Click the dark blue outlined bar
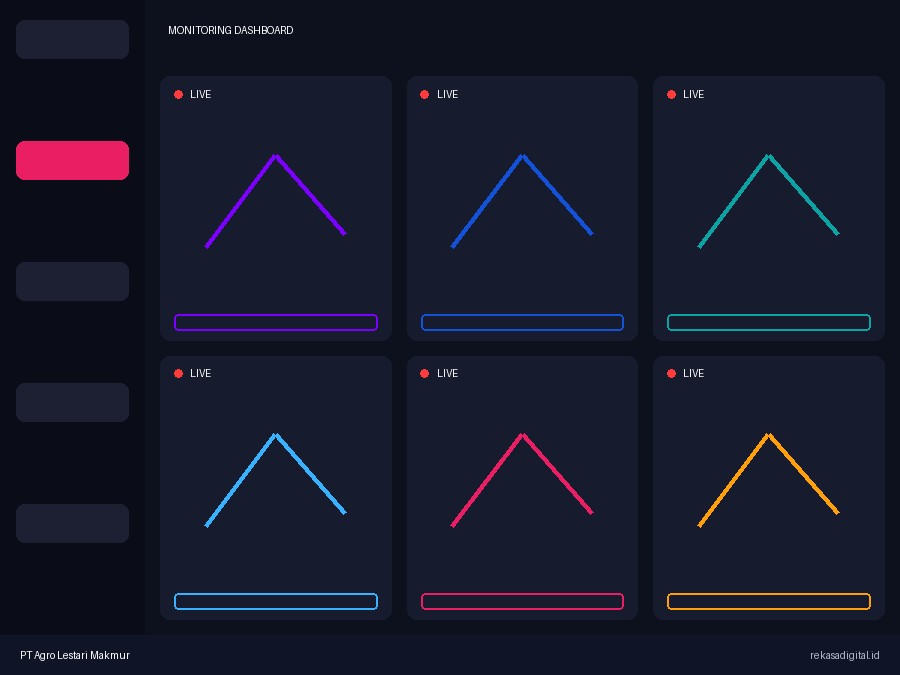This screenshot has width=900, height=675. [x=522, y=323]
